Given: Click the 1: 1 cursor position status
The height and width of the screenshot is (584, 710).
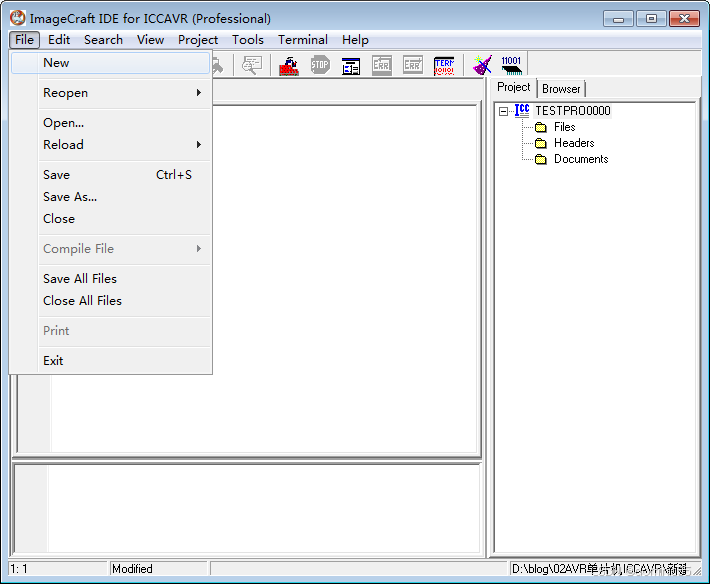Looking at the screenshot, I should (57, 569).
